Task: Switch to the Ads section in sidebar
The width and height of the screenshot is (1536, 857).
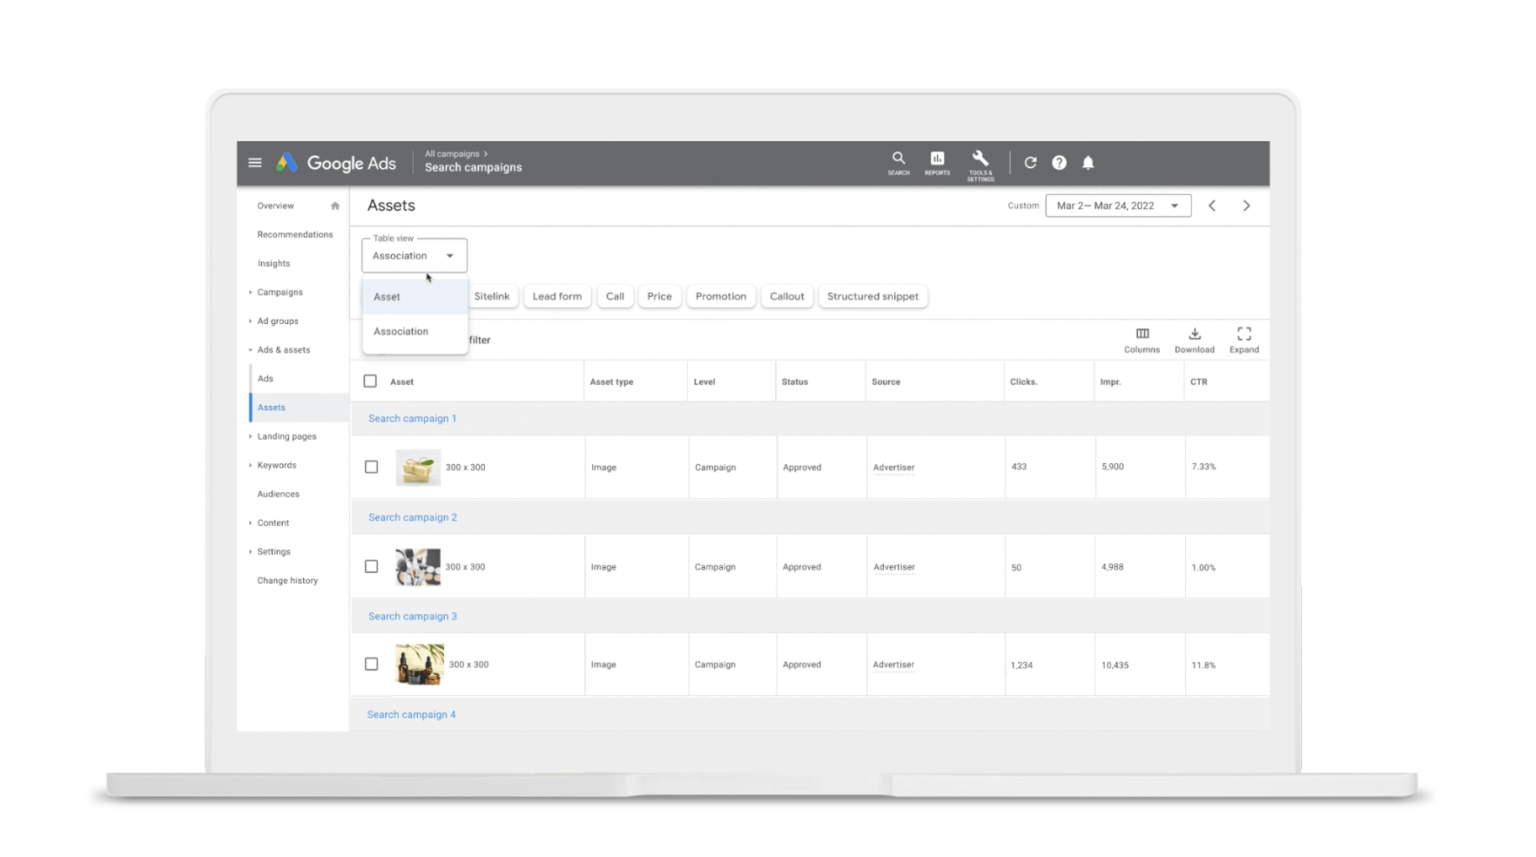Action: [265, 378]
